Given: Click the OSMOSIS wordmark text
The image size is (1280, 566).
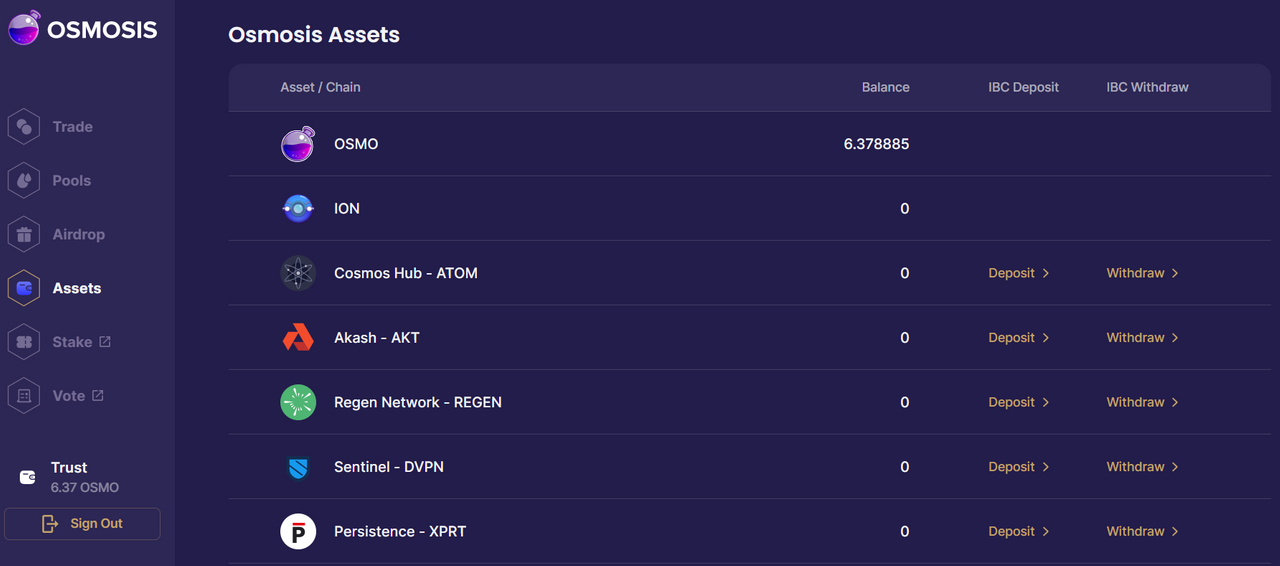Looking at the screenshot, I should click(103, 29).
